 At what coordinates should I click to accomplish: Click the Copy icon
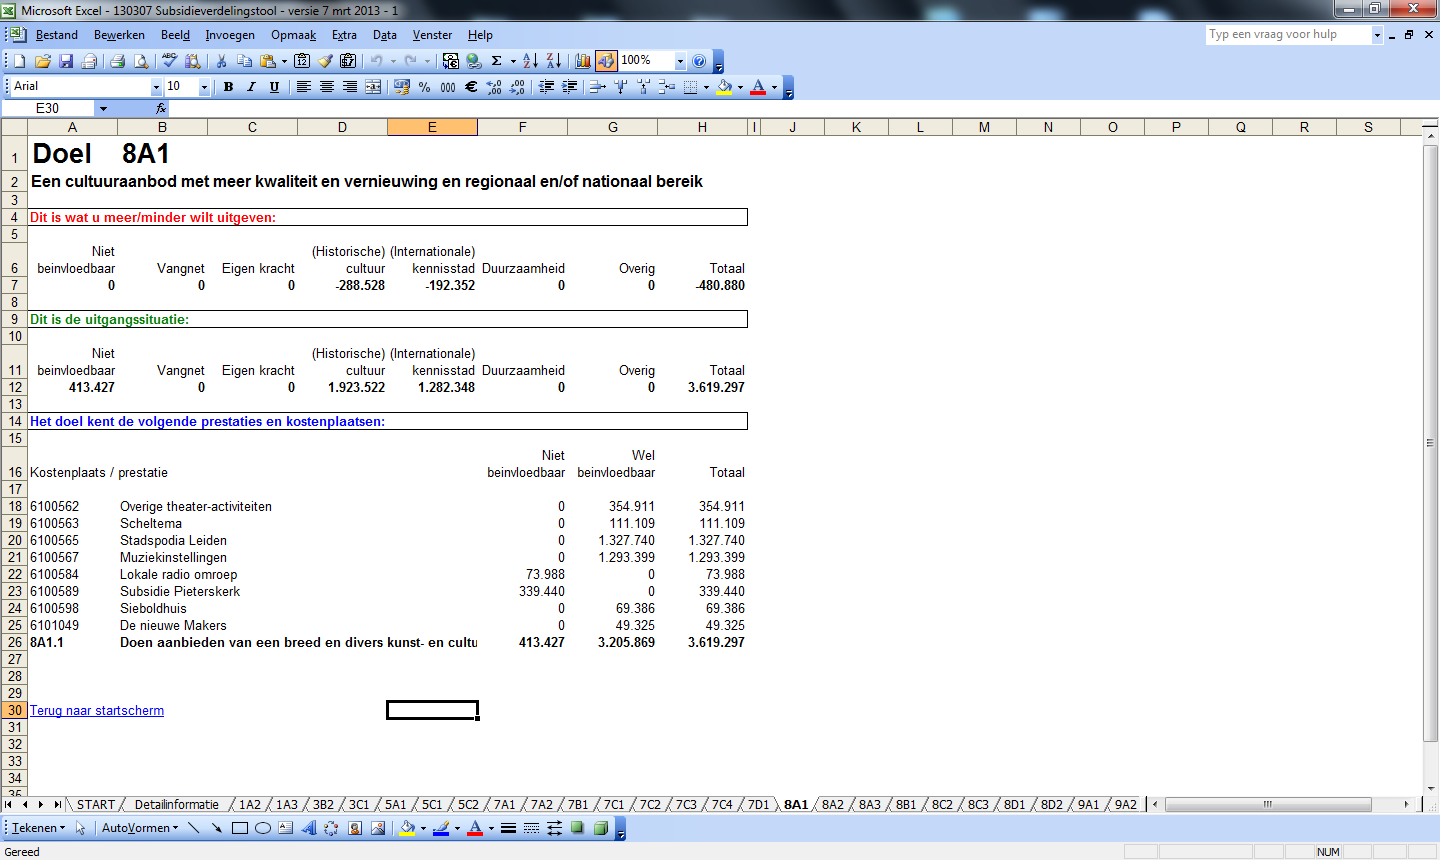(244, 61)
